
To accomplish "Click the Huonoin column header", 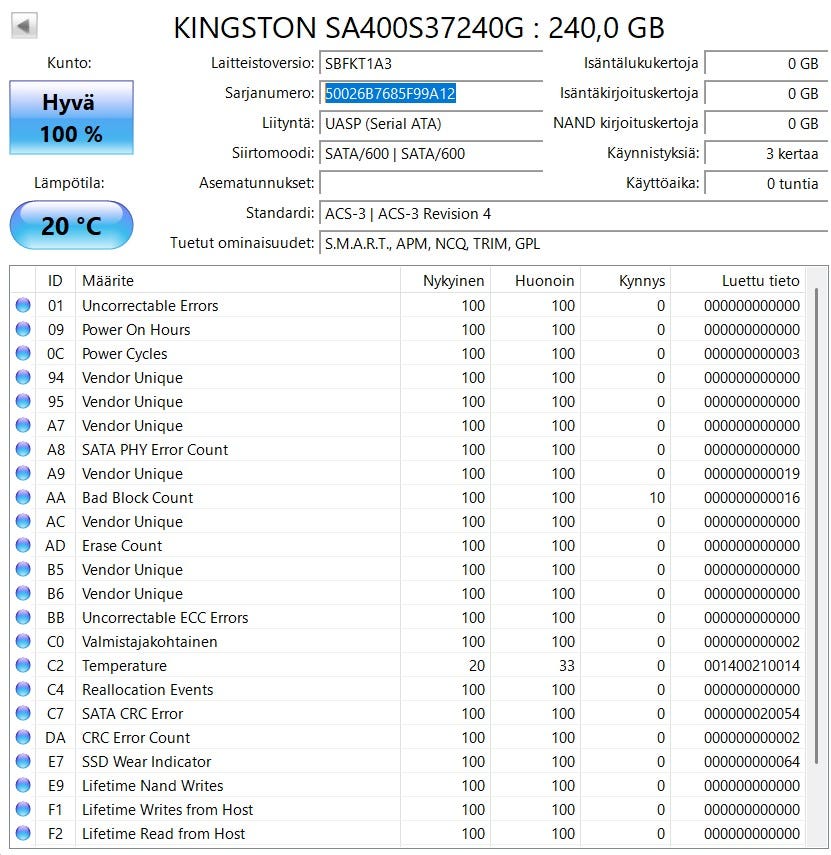I will tap(535, 280).
